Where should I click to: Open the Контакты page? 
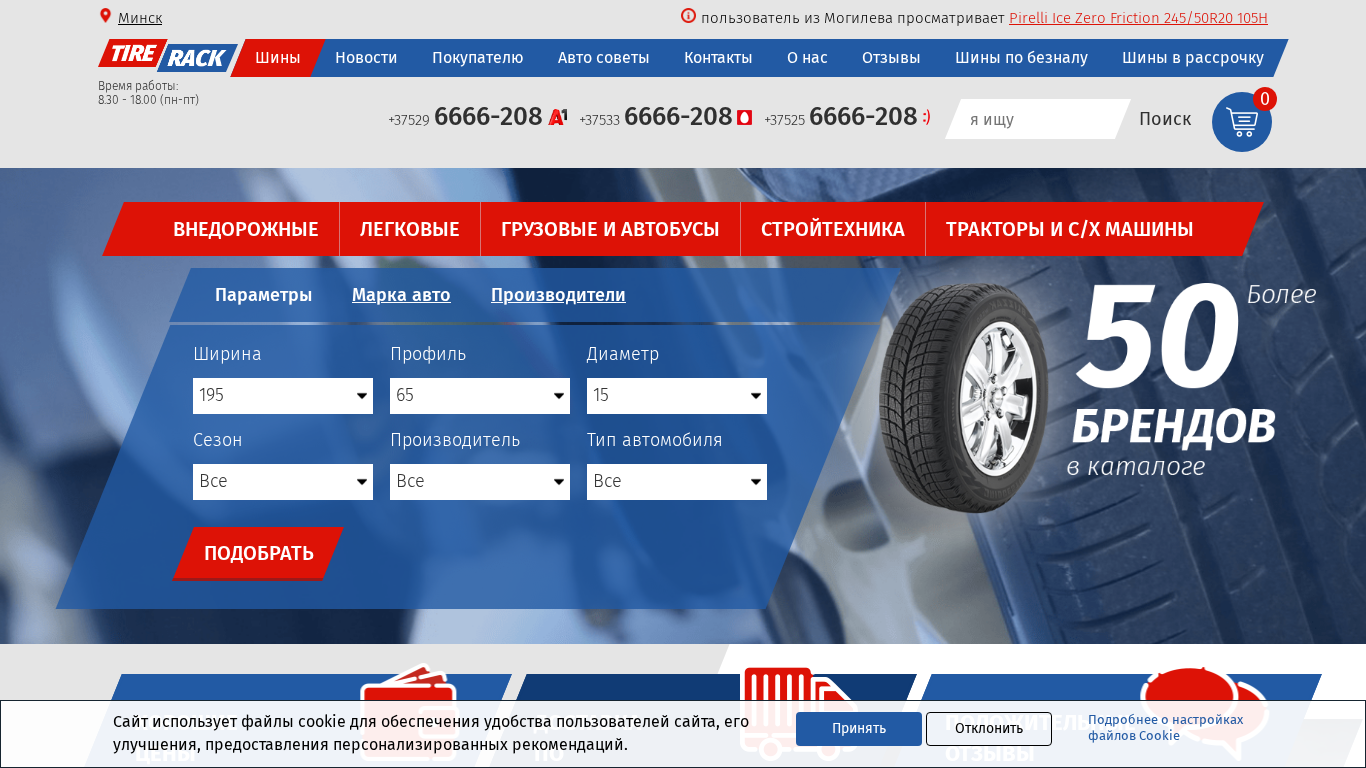coord(718,58)
